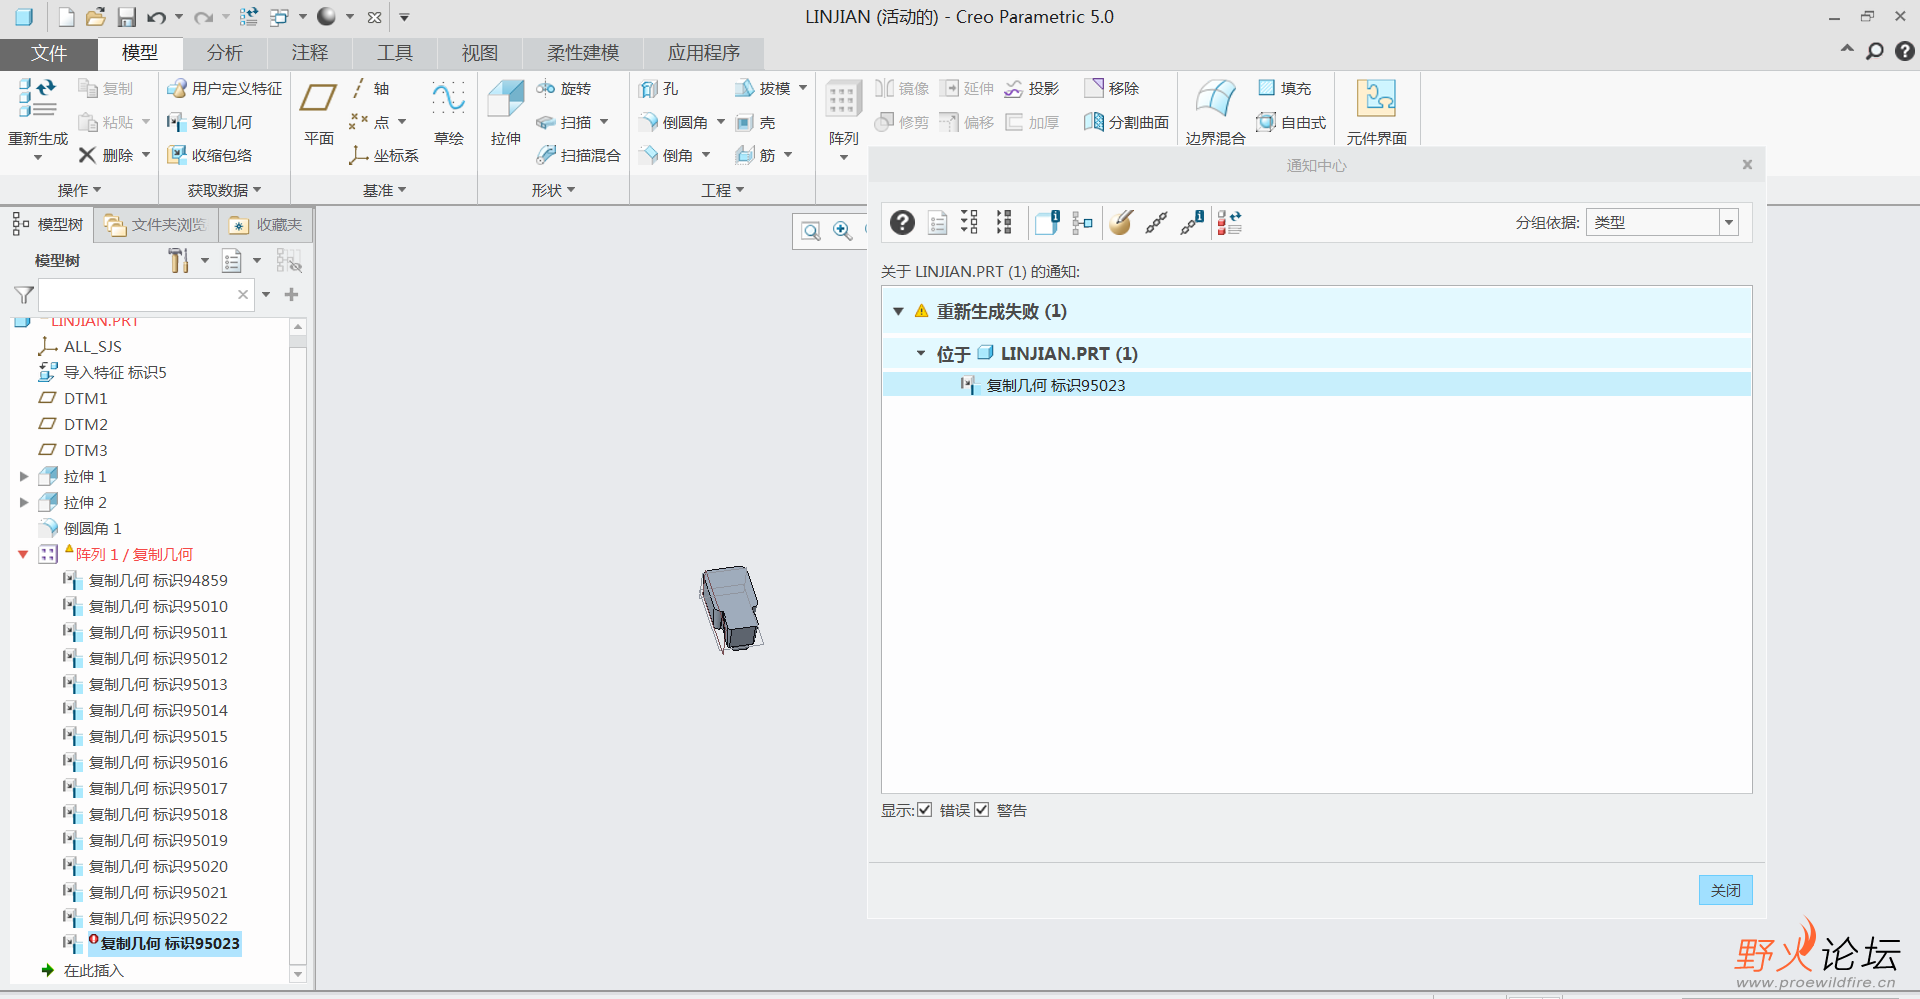Switch to the 柔性建模 ribbon tab

point(583,53)
